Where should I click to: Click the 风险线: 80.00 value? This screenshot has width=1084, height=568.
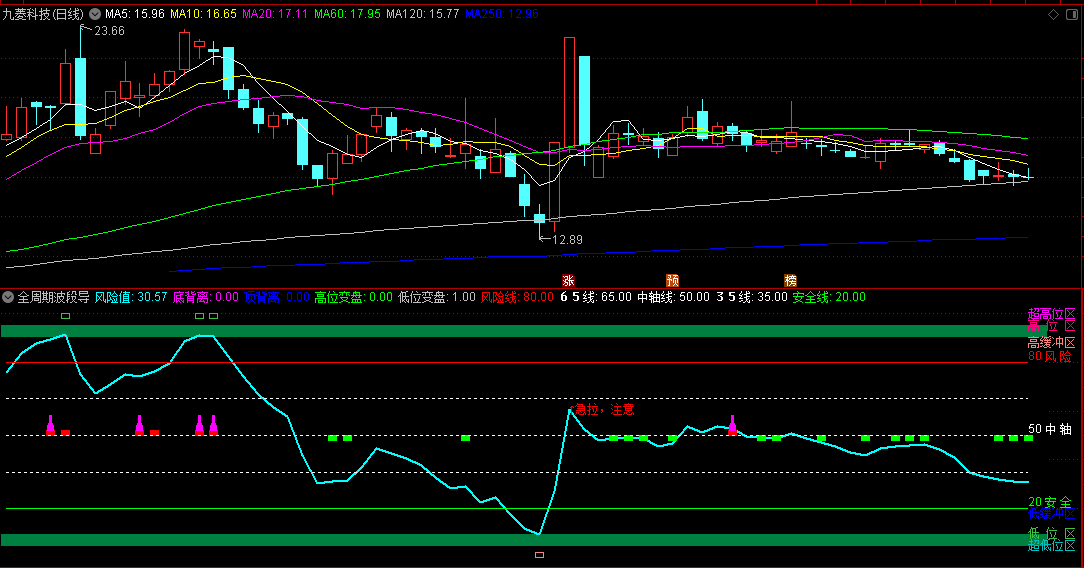point(517,297)
